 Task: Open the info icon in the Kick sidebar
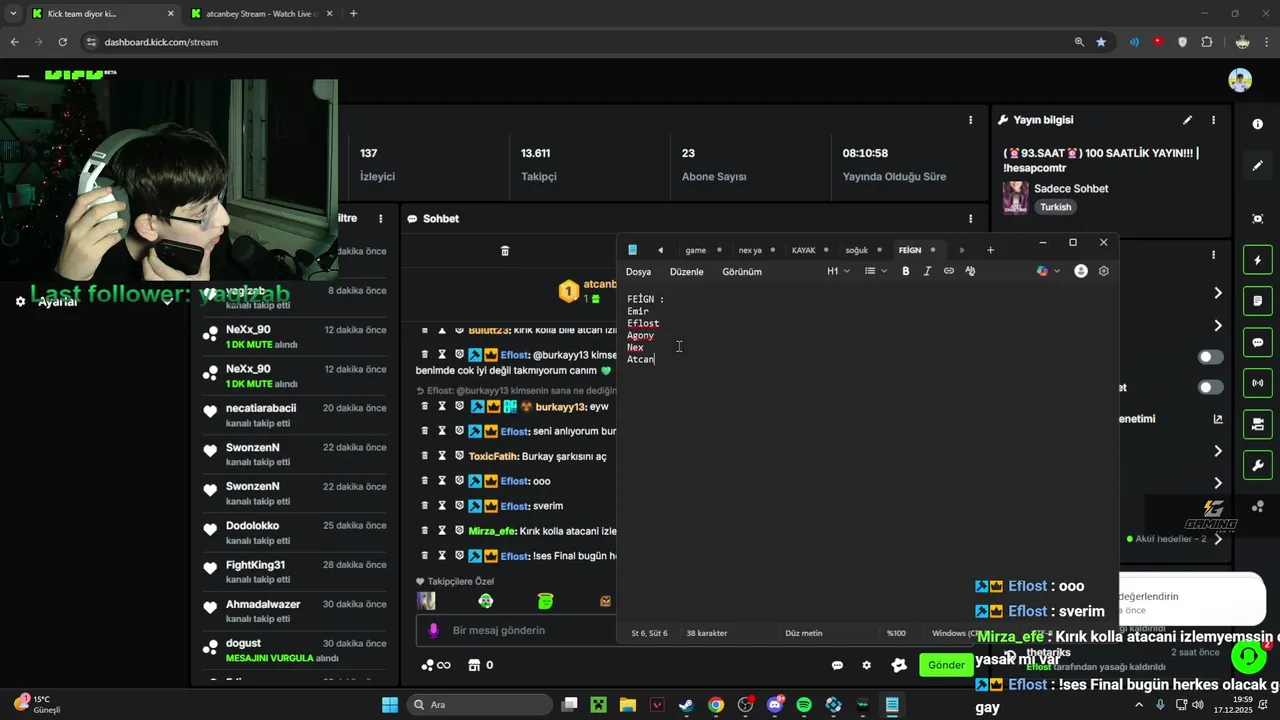pyautogui.click(x=1258, y=124)
